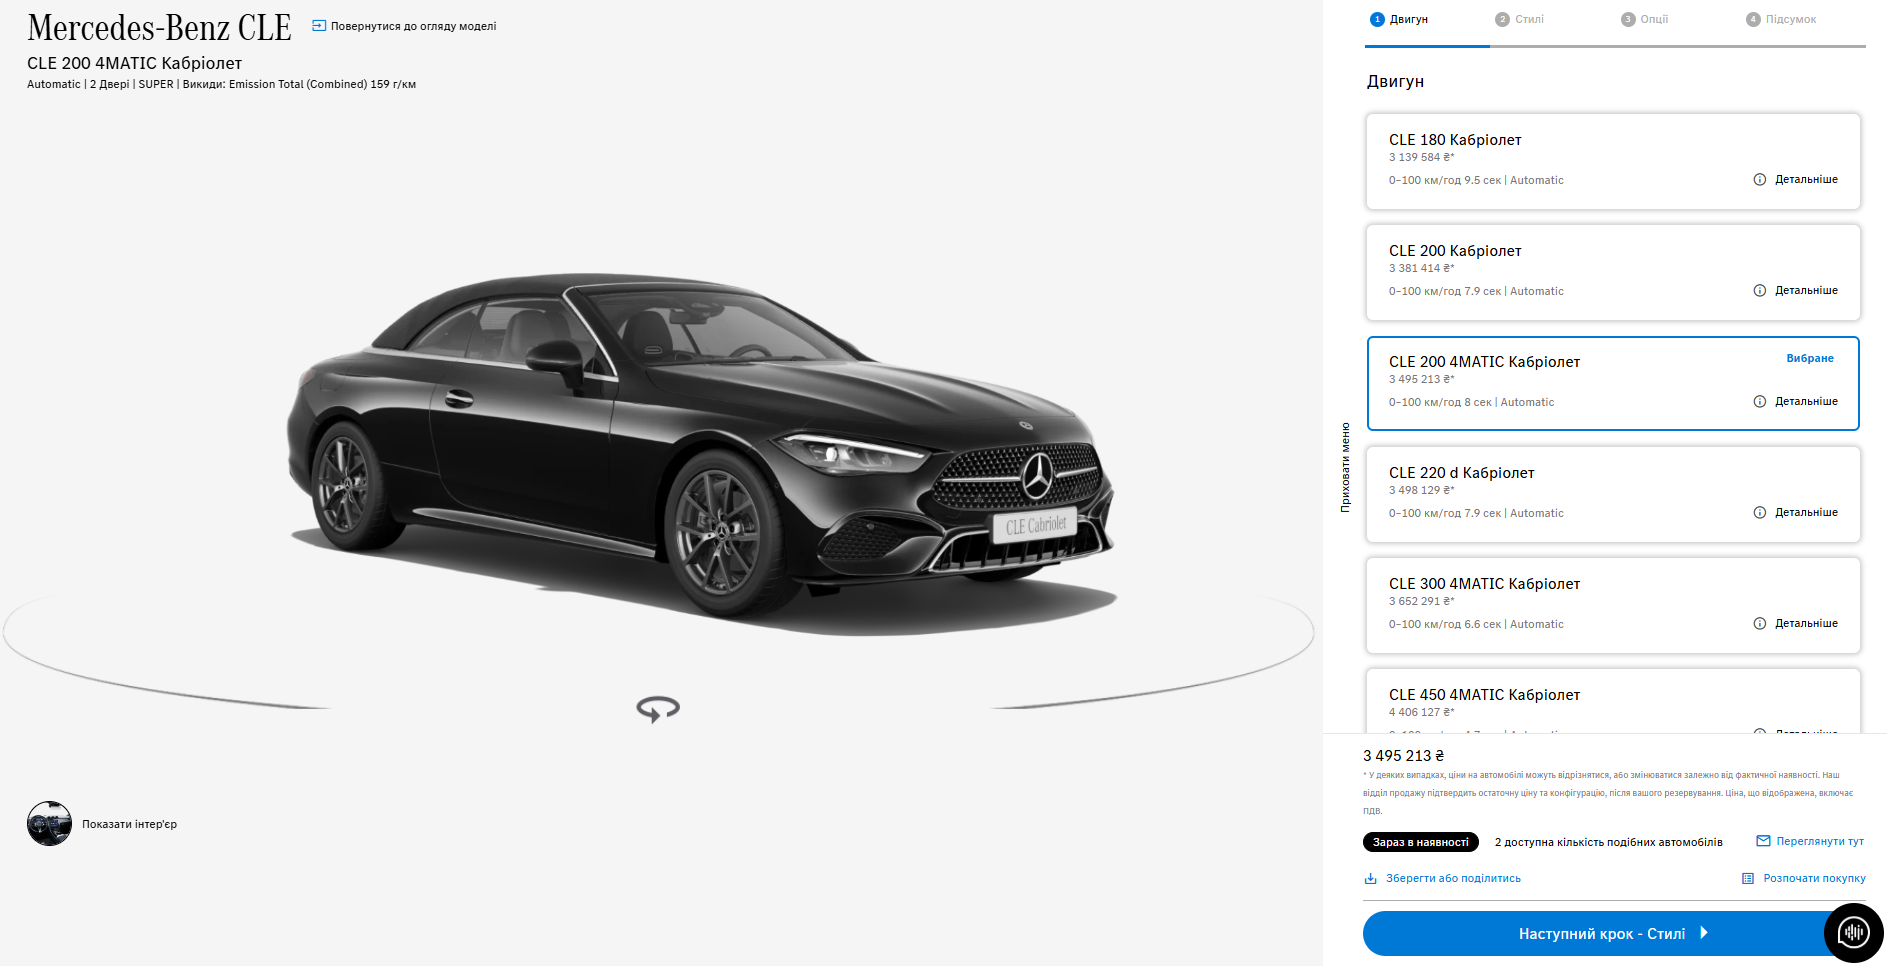Open the Опції step tab
Image resolution: width=1887 pixels, height=966 pixels.
(1645, 19)
